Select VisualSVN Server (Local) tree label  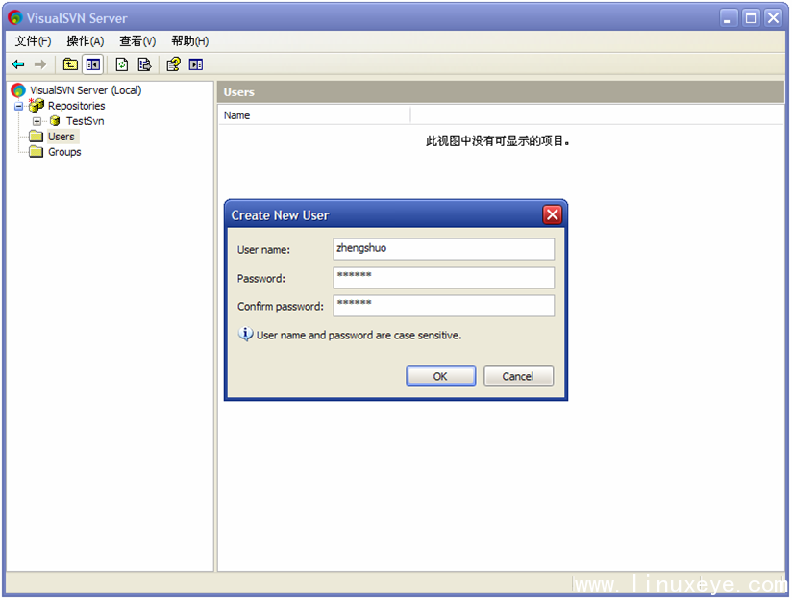pos(86,90)
